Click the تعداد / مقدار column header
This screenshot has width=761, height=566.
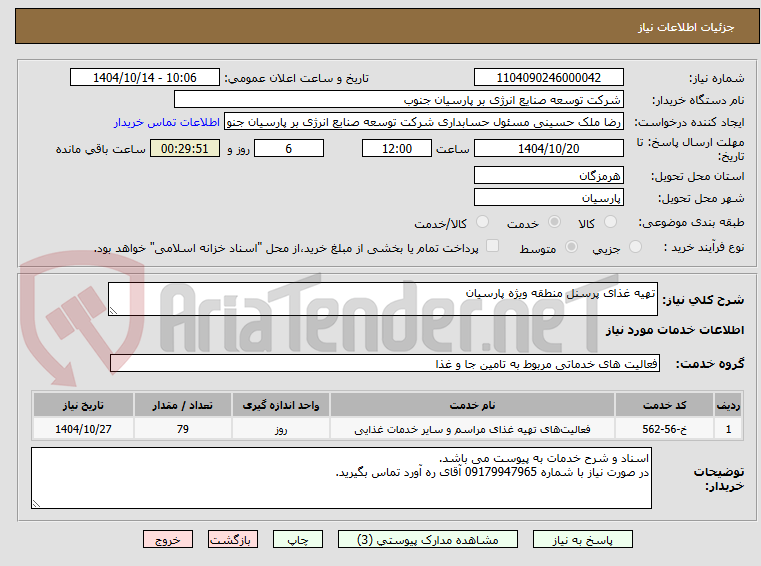[x=182, y=405]
